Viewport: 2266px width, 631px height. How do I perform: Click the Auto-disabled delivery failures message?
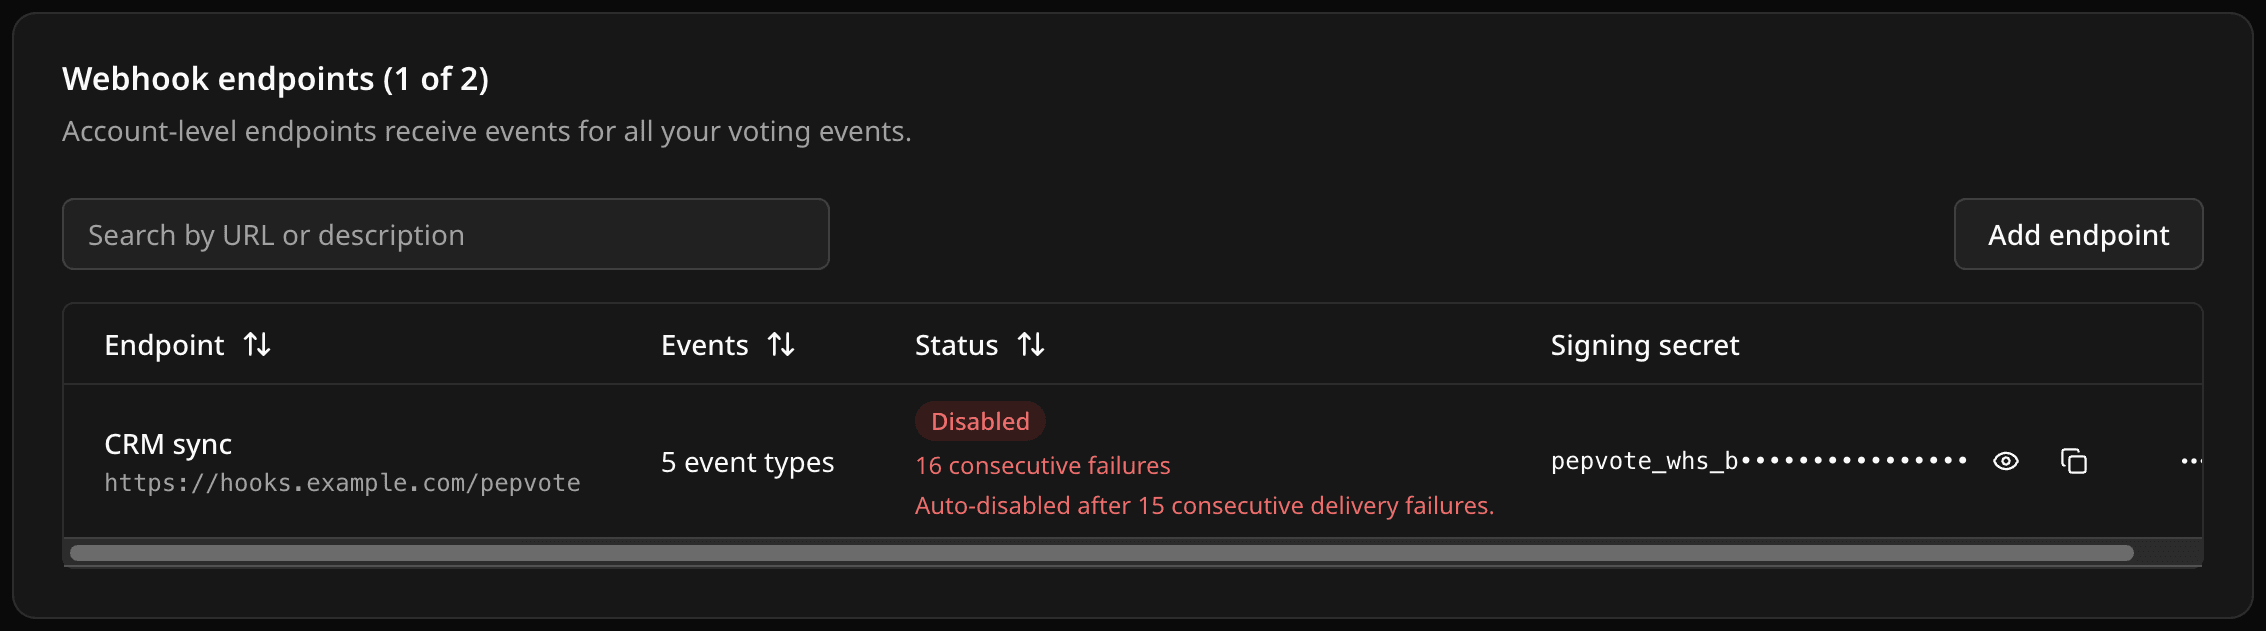(x=1204, y=506)
